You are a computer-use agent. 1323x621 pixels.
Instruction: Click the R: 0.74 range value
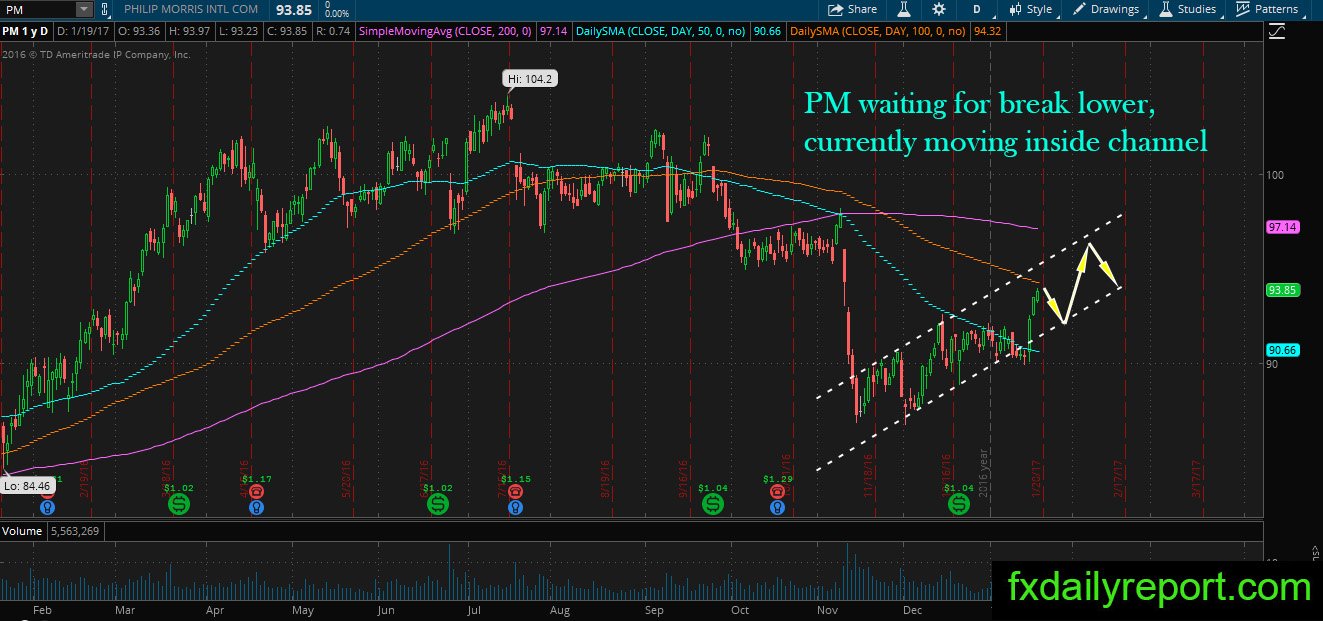pos(333,32)
